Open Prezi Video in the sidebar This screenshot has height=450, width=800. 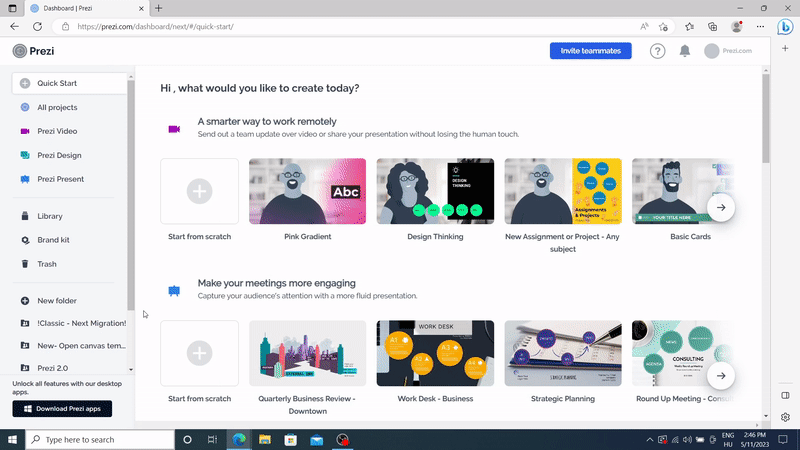pyautogui.click(x=57, y=131)
